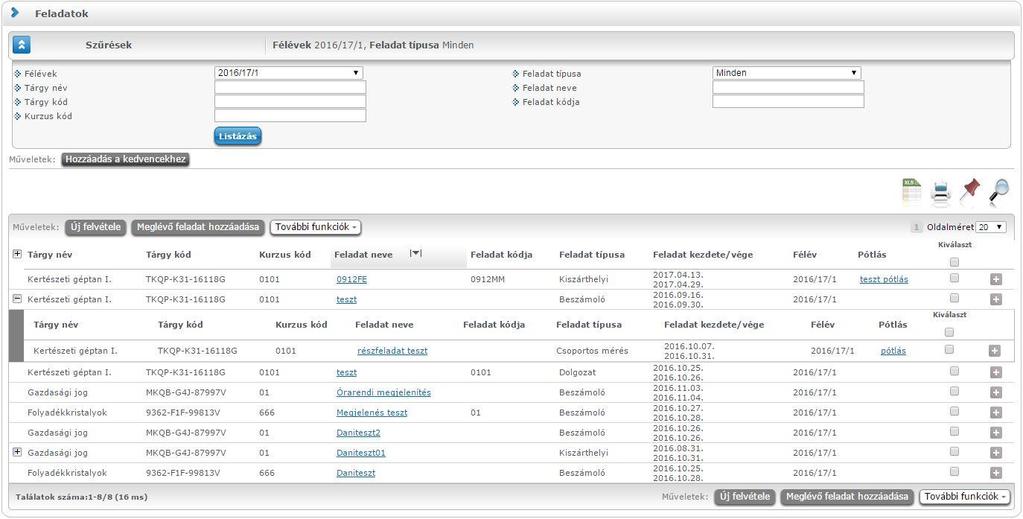The width and height of the screenshot is (1023, 519).
Task: Click the arrow icon beside Feladatok title
Action: [15, 12]
